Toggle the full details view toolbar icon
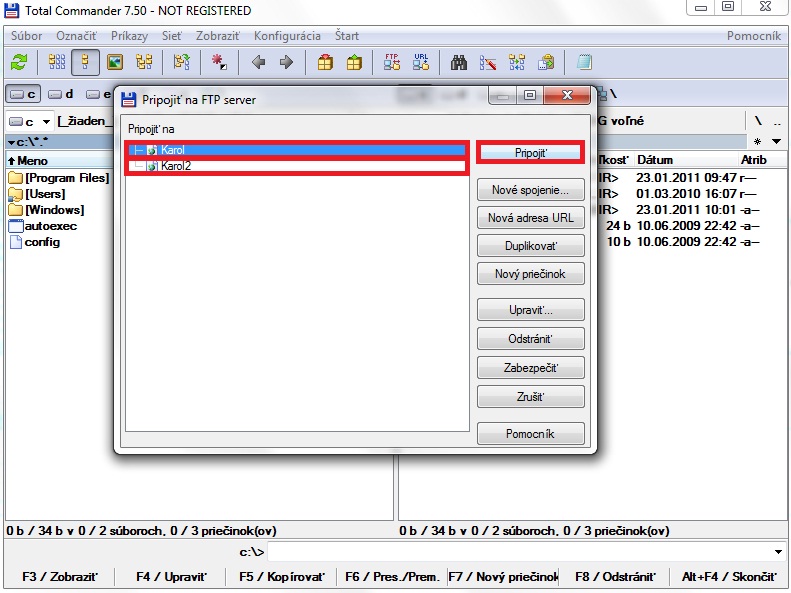The width and height of the screenshot is (791, 593). (x=85, y=63)
